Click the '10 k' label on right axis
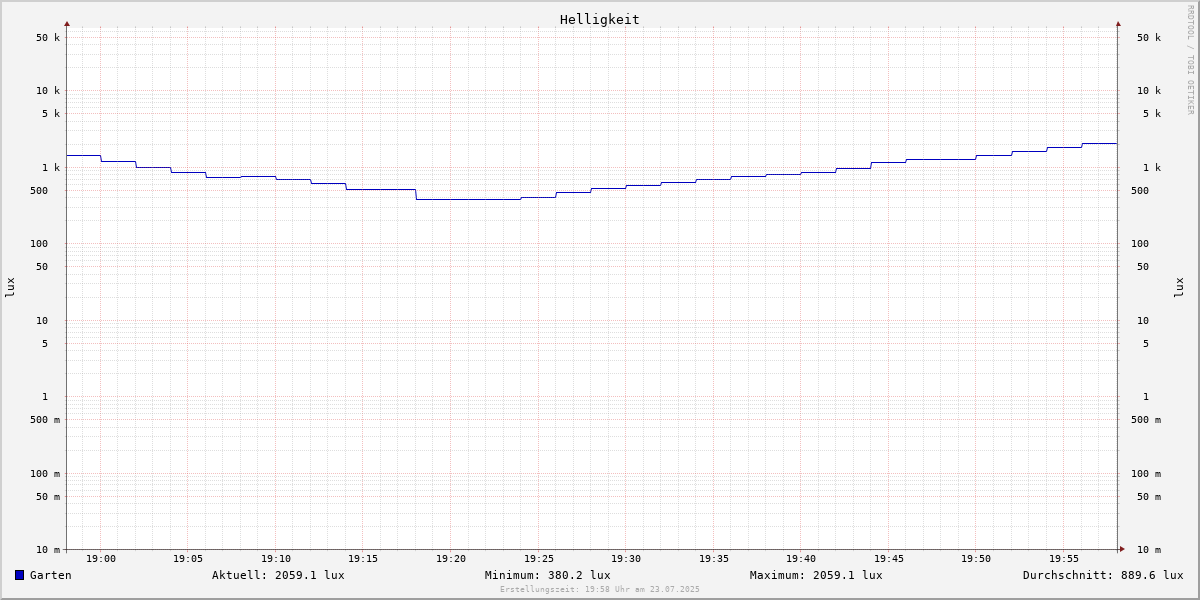The image size is (1200, 600). 1149,91
